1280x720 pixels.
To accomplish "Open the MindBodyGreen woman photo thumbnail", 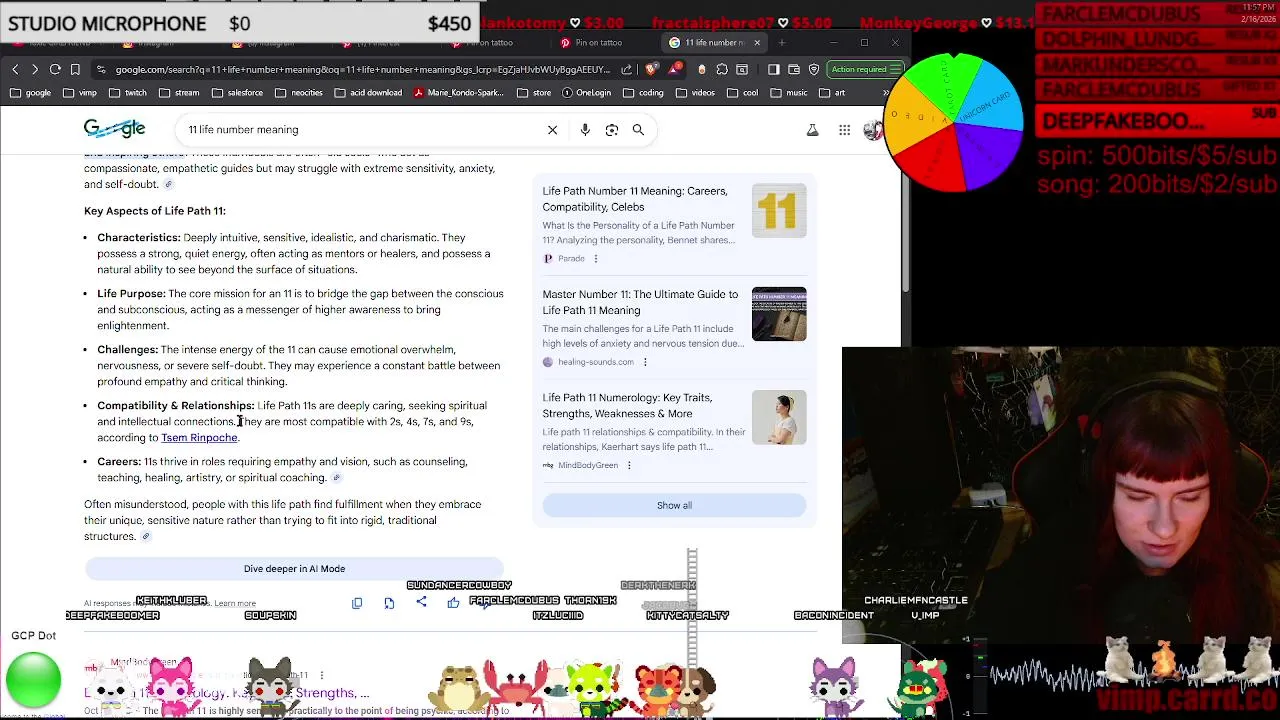I will [779, 417].
